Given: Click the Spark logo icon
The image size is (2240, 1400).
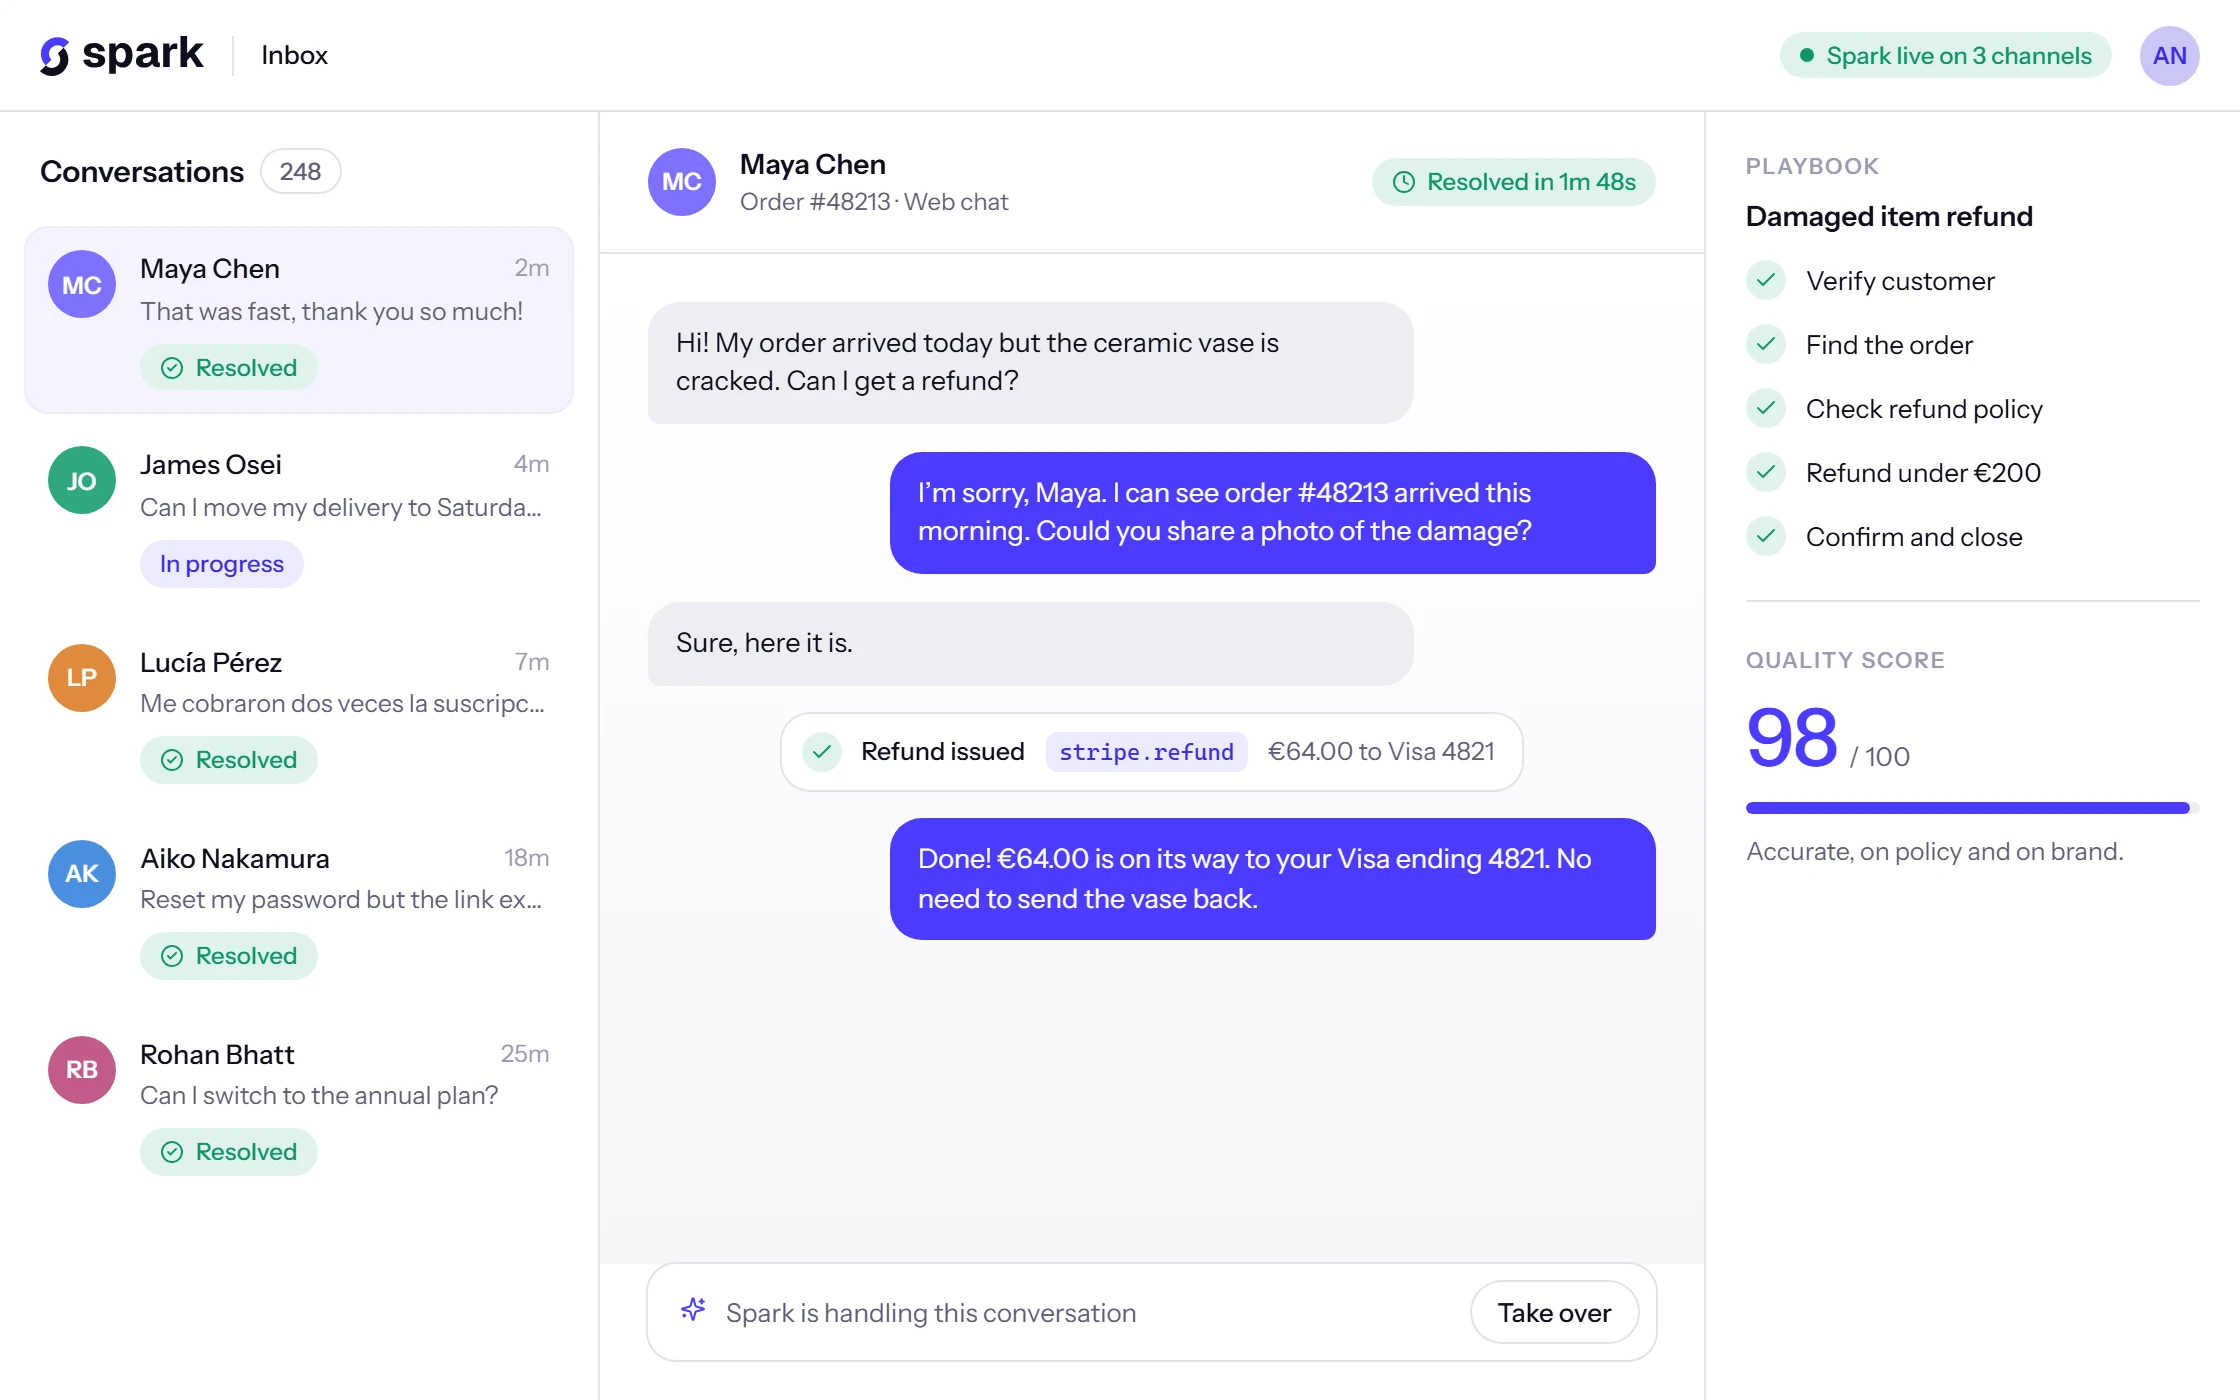Looking at the screenshot, I should click(x=55, y=56).
